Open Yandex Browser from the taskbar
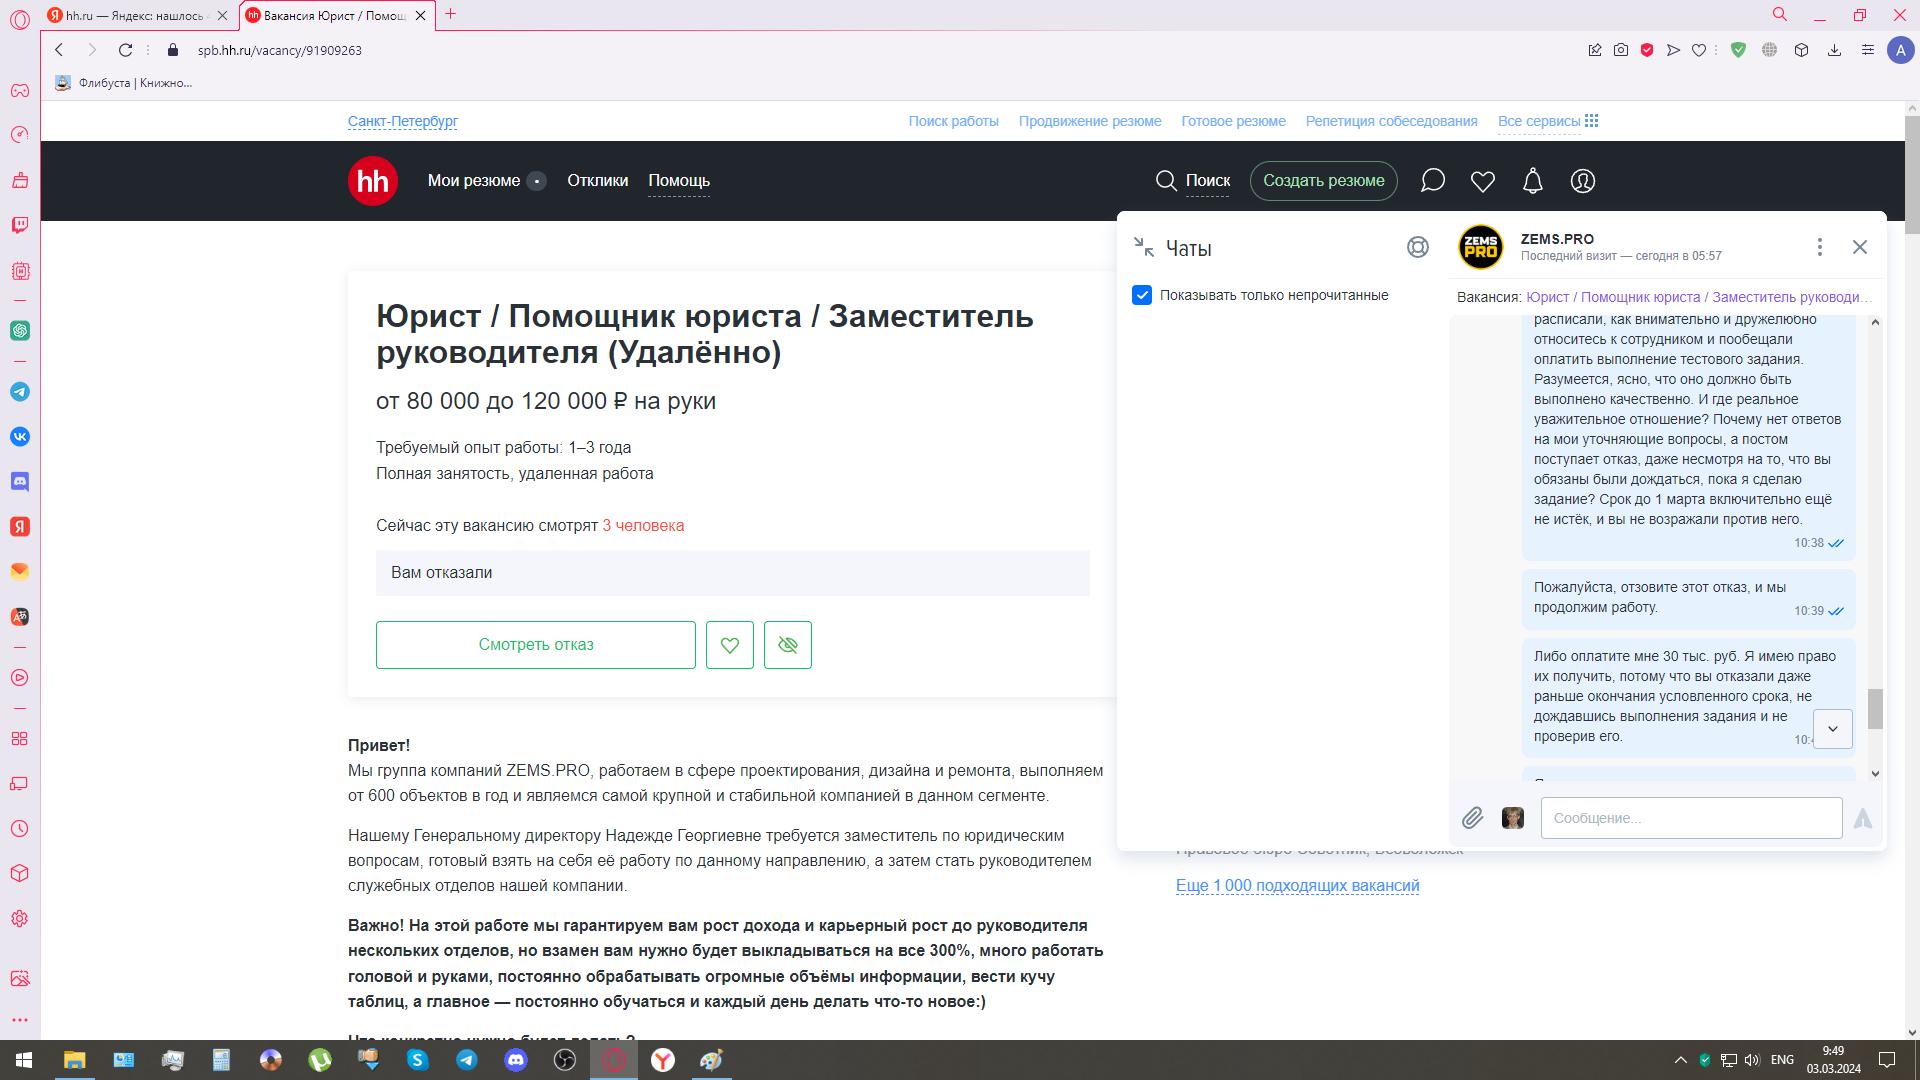This screenshot has width=1920, height=1080. point(663,1060)
